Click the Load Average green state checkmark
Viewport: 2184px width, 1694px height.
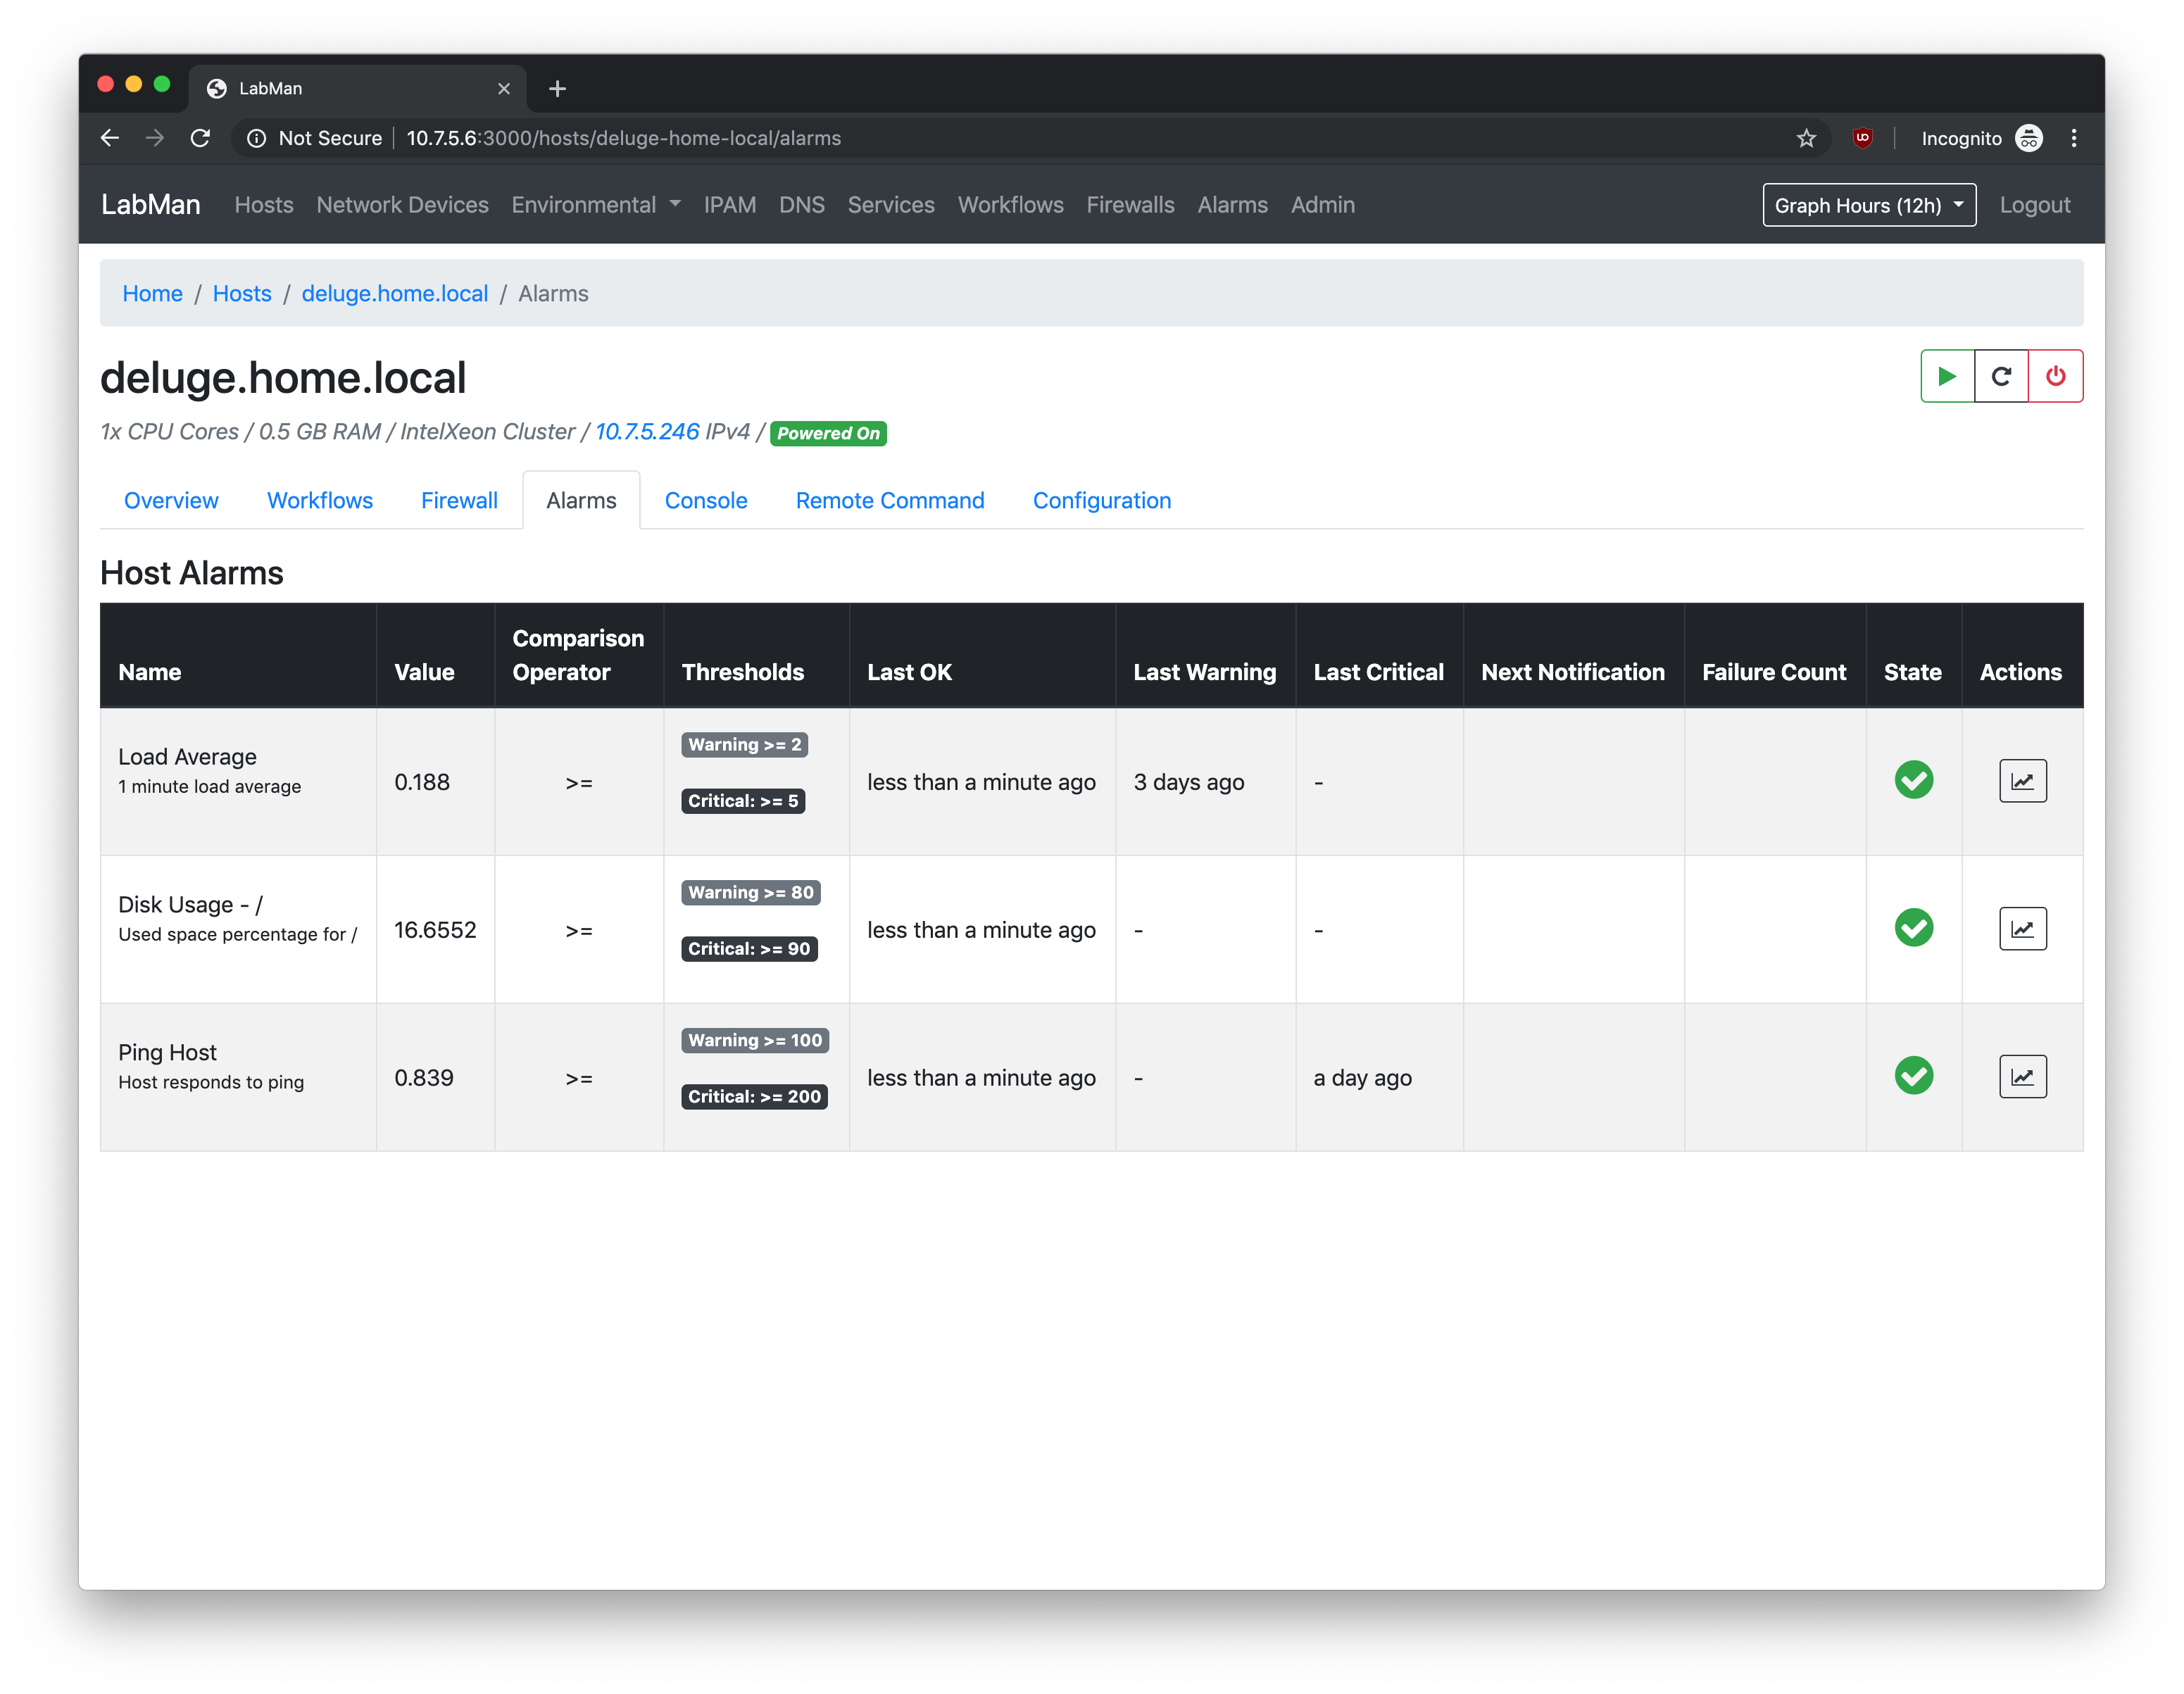point(1913,780)
